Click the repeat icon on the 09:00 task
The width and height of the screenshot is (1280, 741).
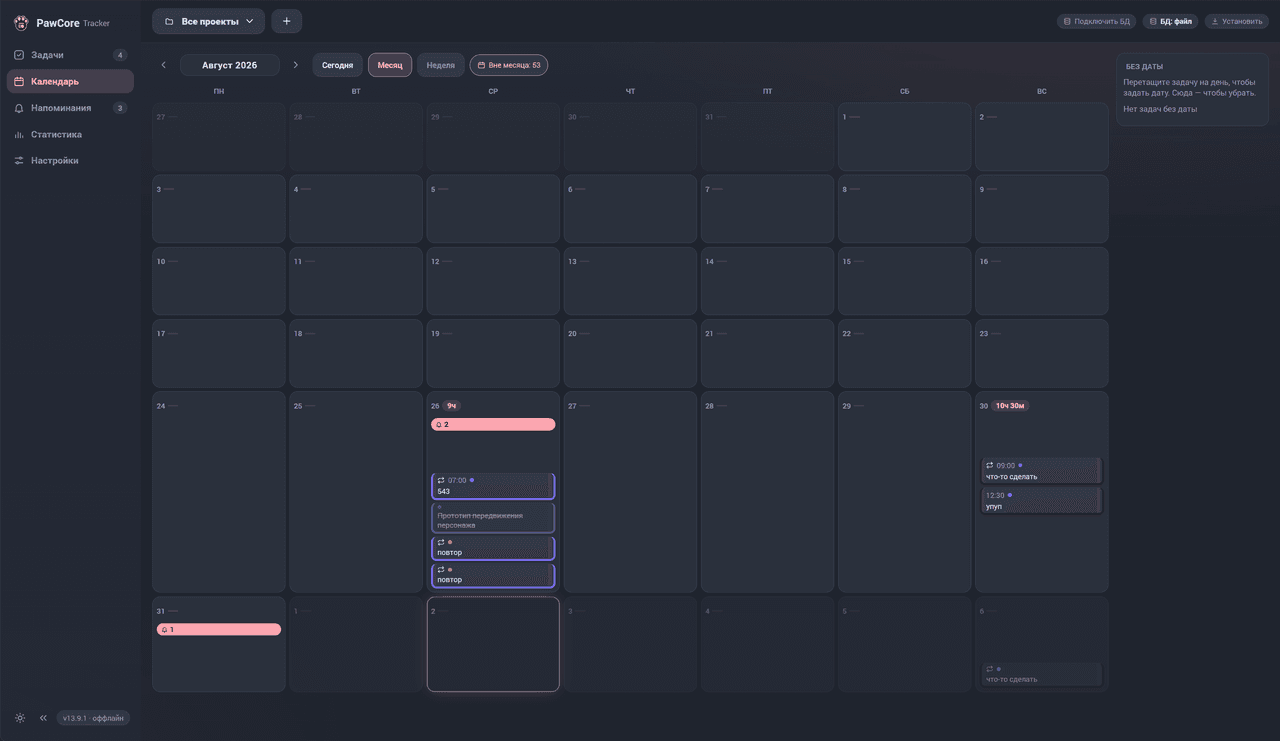990,465
